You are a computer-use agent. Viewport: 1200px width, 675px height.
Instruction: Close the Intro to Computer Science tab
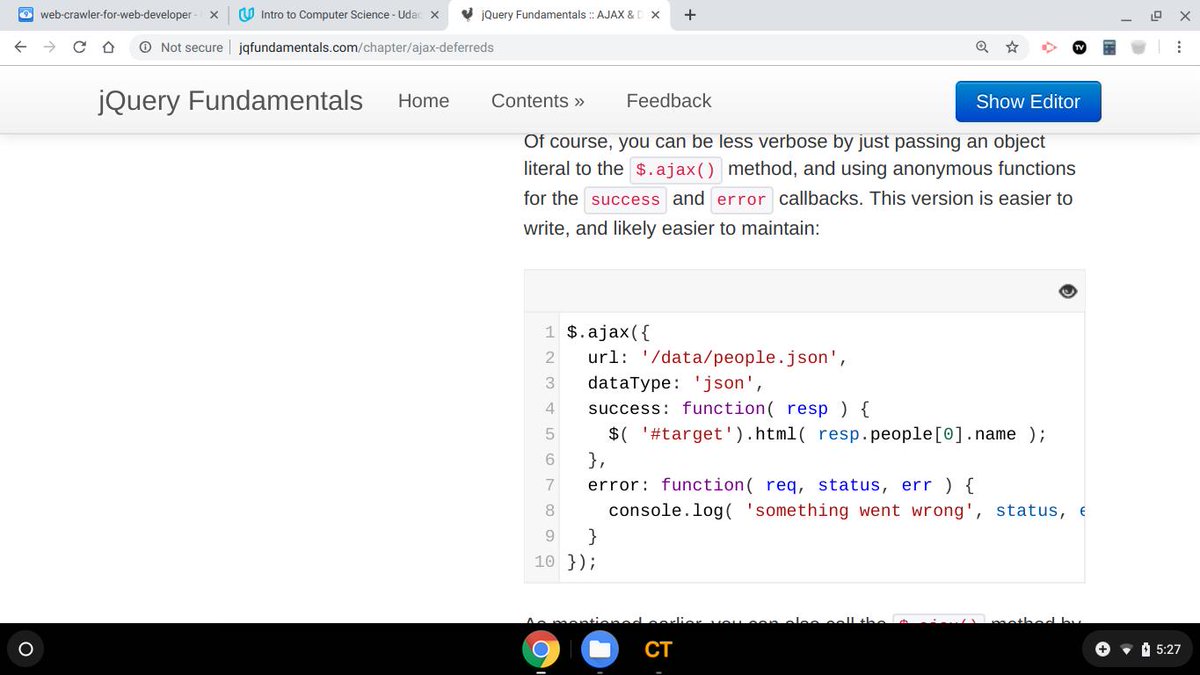coord(434,15)
